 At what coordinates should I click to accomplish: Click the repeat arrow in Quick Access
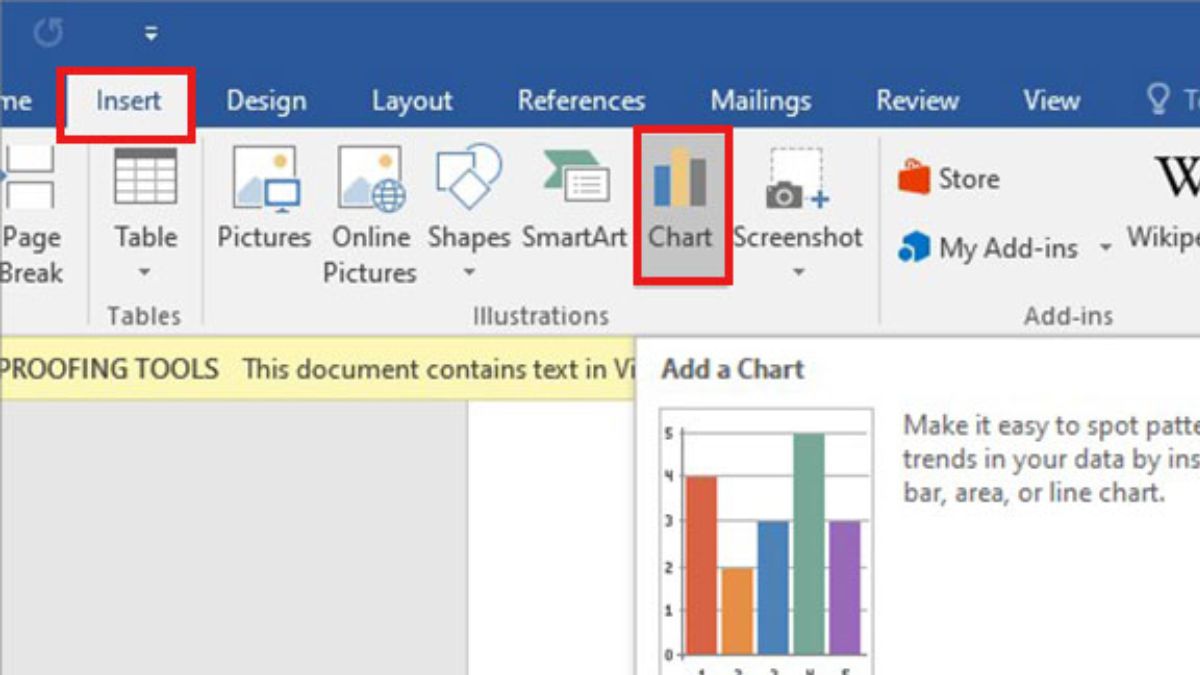tap(48, 34)
